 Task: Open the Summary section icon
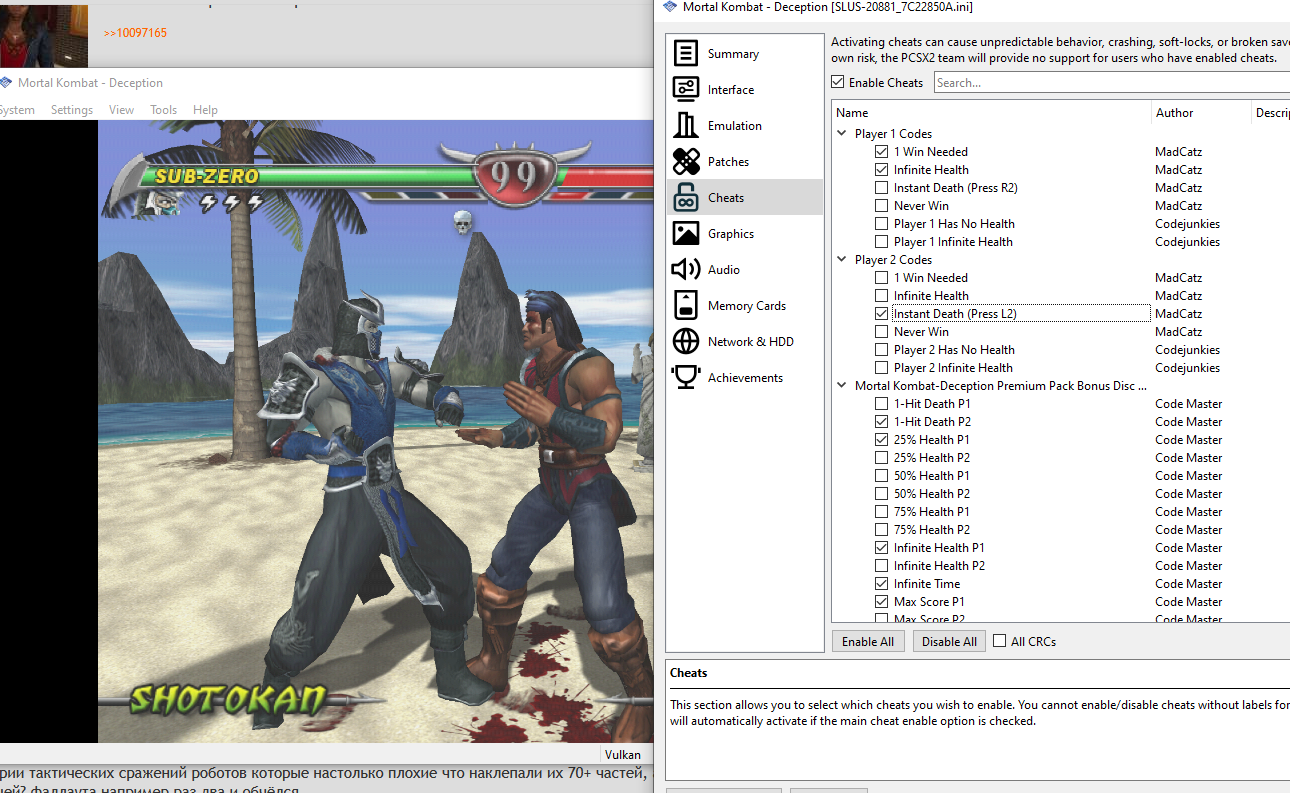pyautogui.click(x=686, y=54)
